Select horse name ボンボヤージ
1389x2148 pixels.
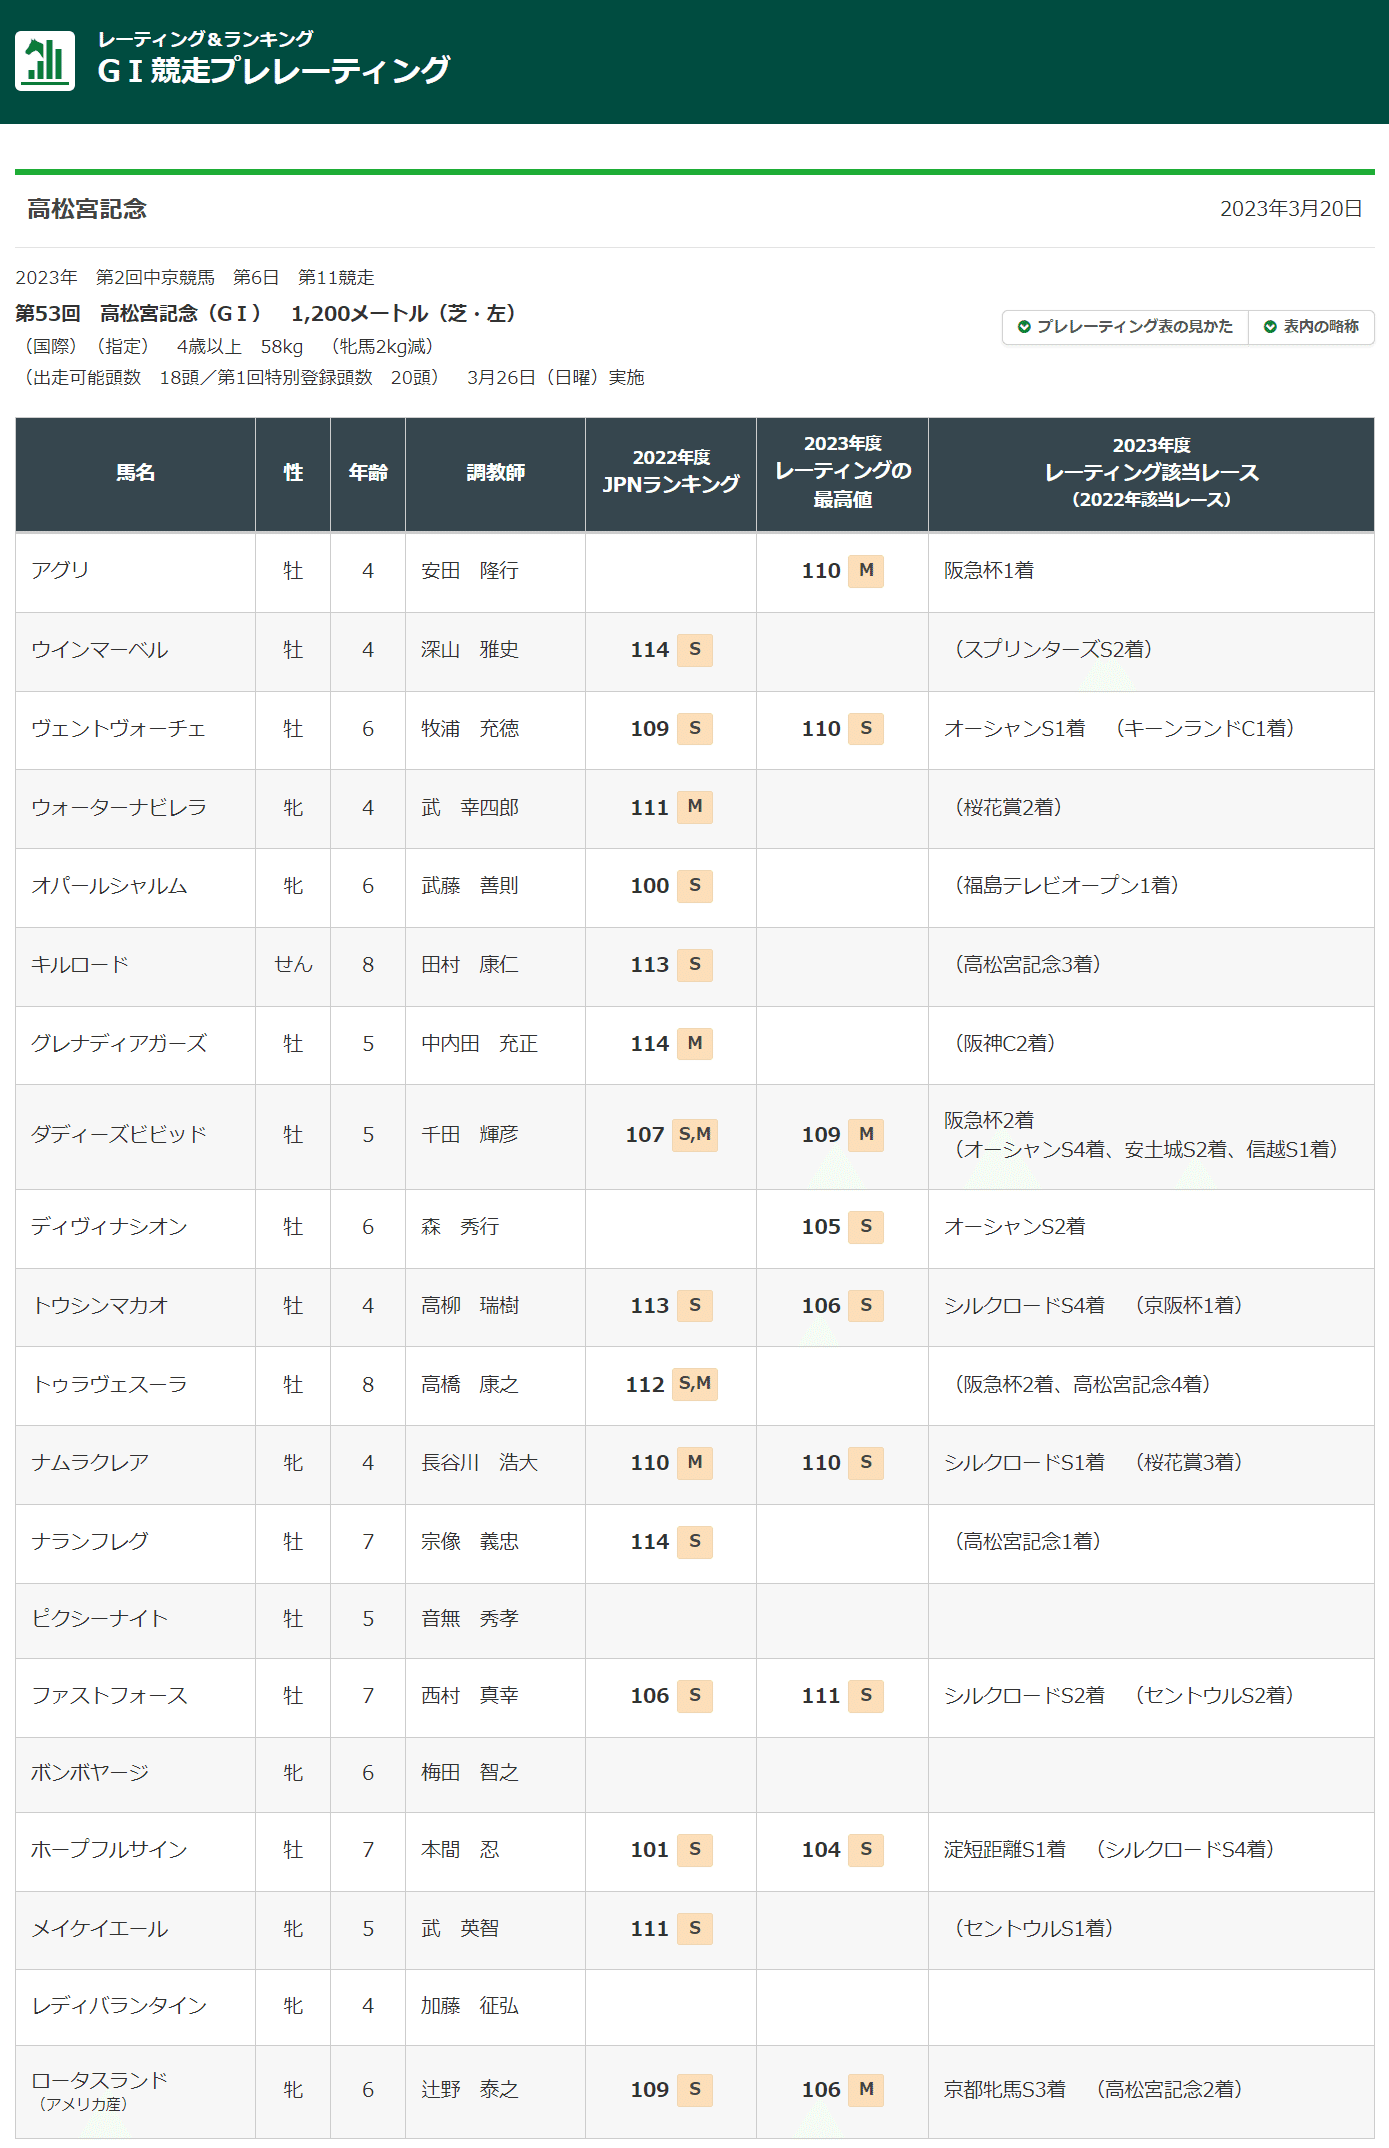click(90, 1772)
